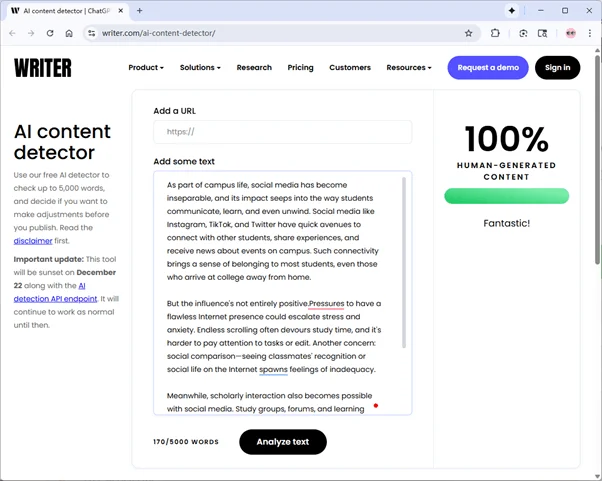This screenshot has height=481, width=602.
Task: Click the Add a URL input field
Action: pyautogui.click(x=282, y=132)
